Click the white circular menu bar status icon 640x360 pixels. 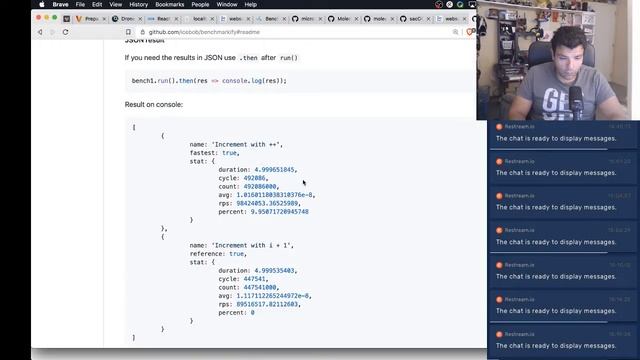click(x=449, y=4)
